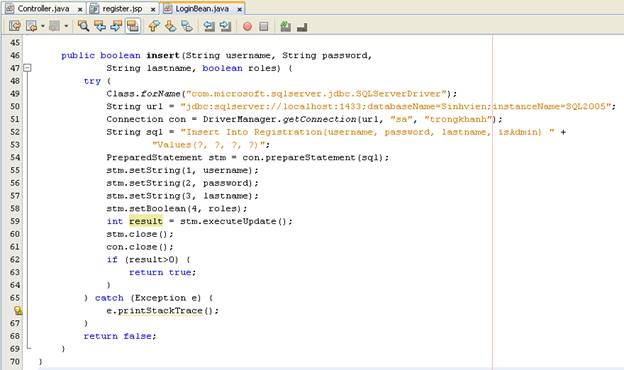Click Find Next Occurrence icon
The image size is (624, 370).
(116, 26)
